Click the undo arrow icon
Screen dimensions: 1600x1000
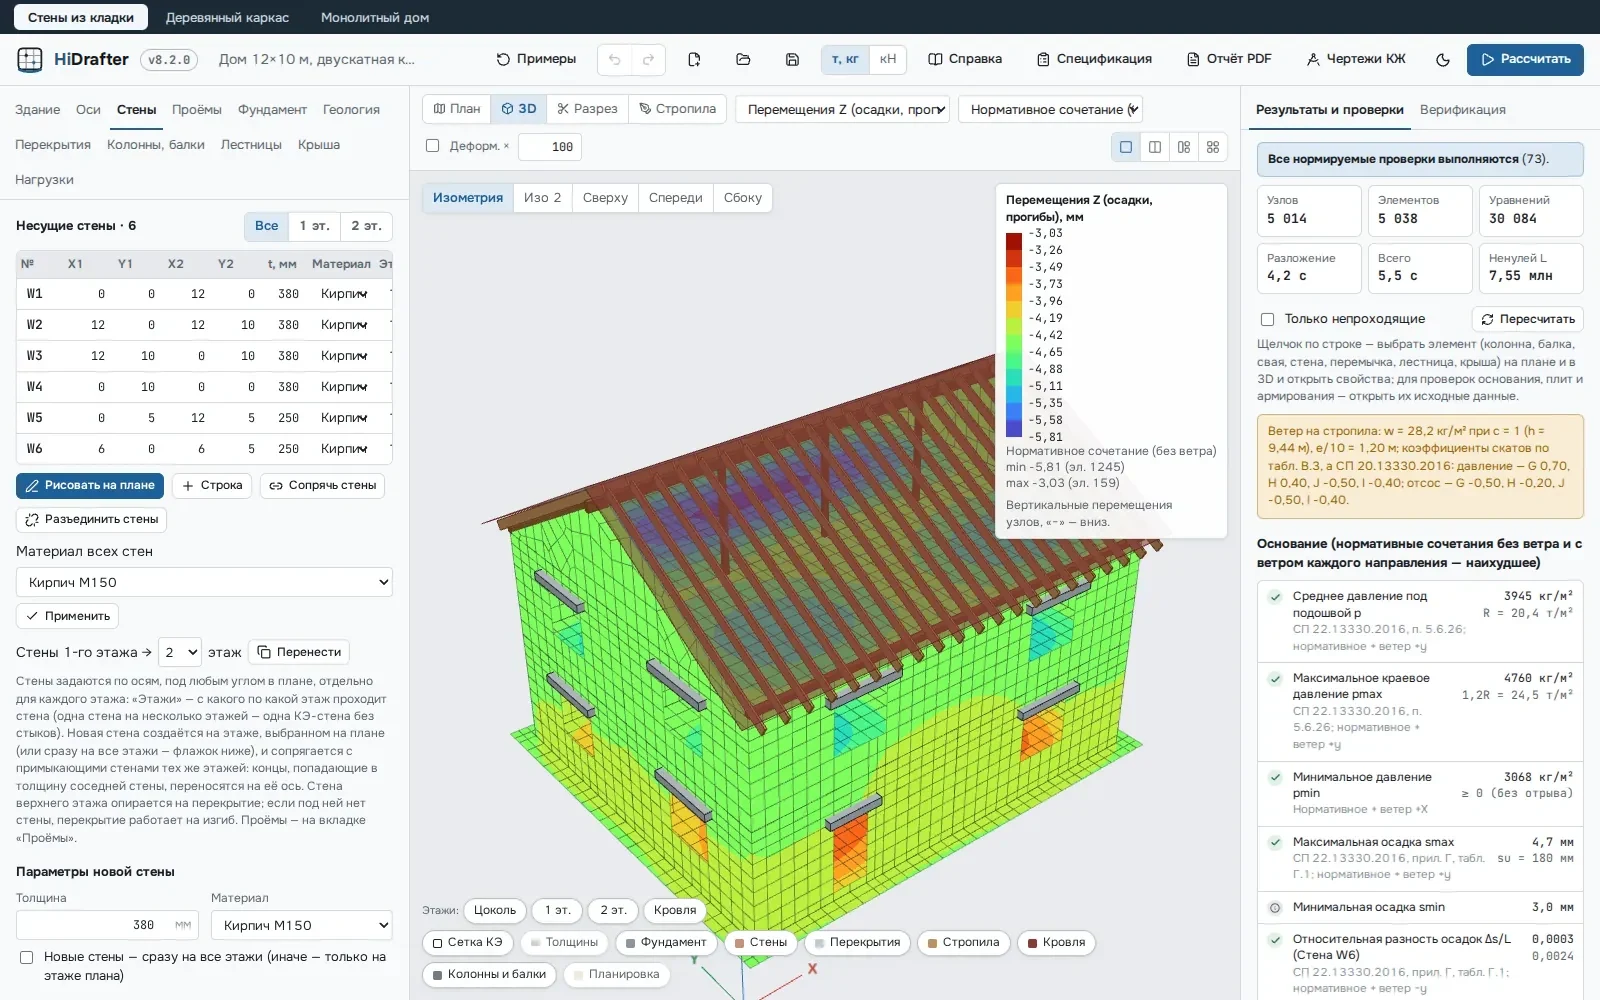pyautogui.click(x=615, y=60)
